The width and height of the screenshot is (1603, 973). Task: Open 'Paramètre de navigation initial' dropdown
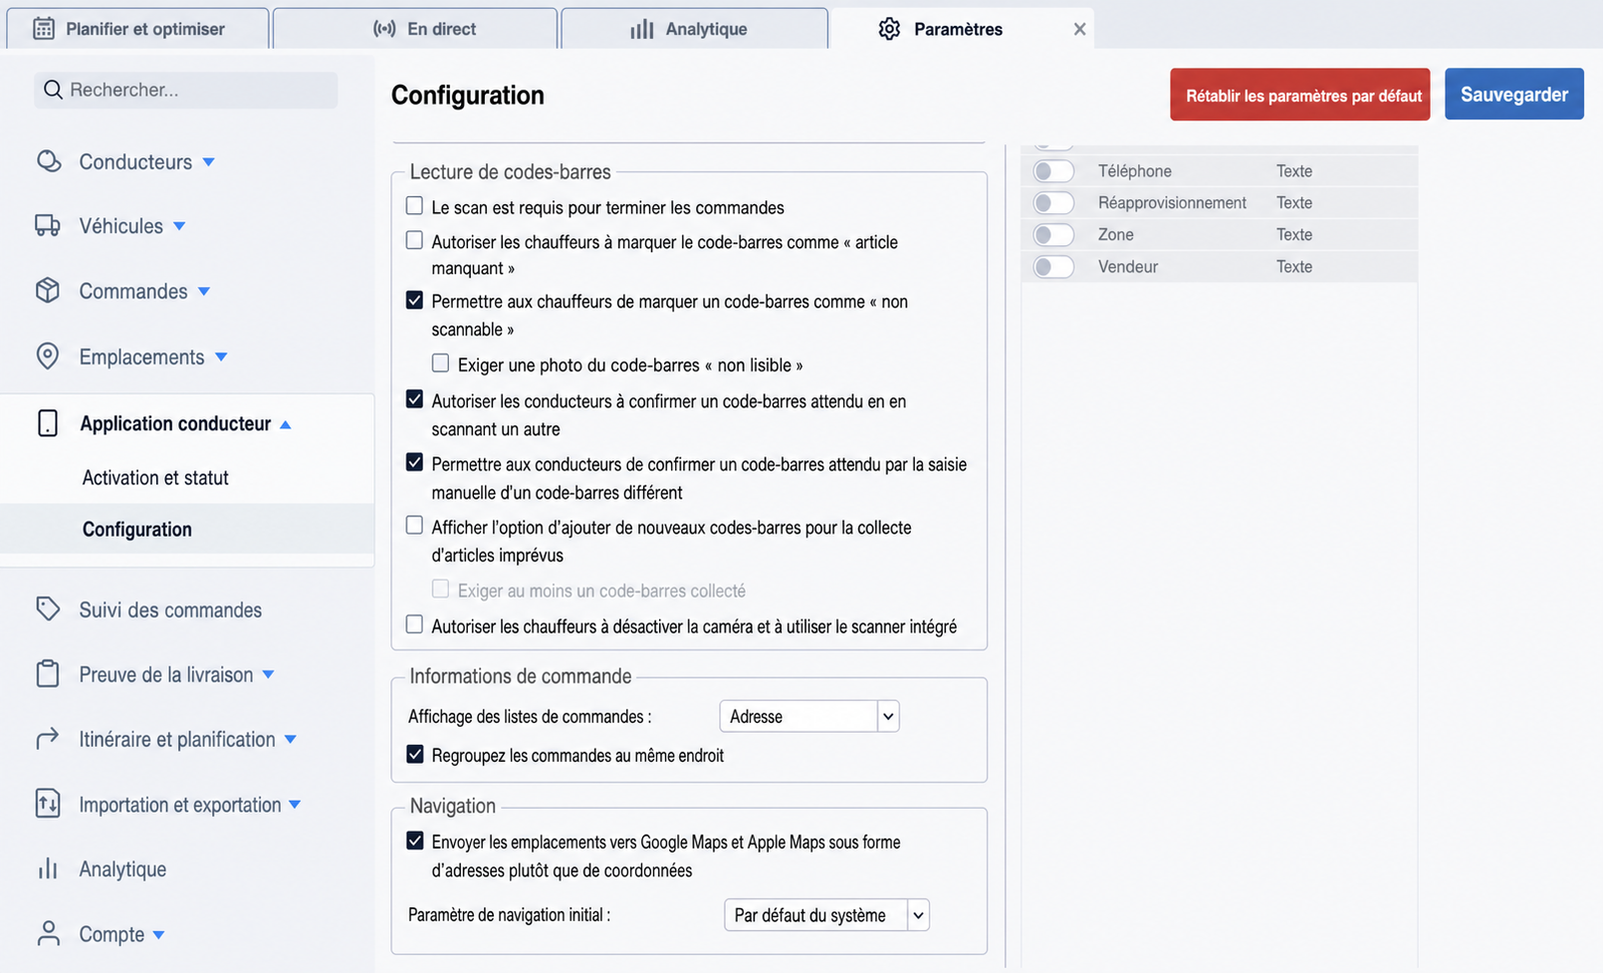click(826, 915)
